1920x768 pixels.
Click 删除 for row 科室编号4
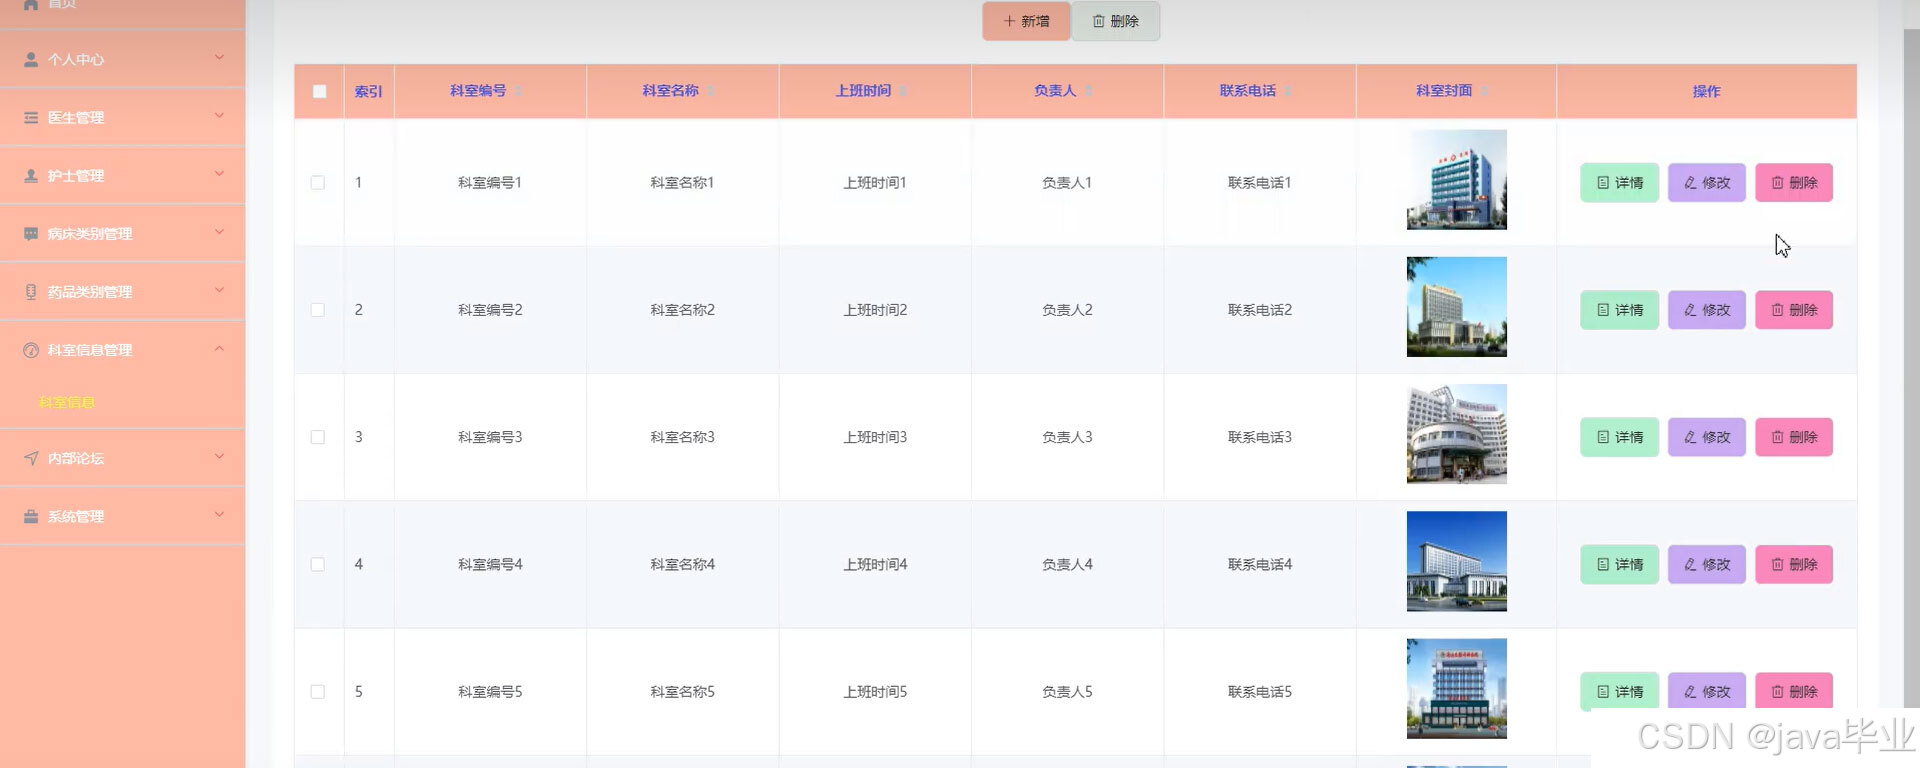(x=1794, y=564)
